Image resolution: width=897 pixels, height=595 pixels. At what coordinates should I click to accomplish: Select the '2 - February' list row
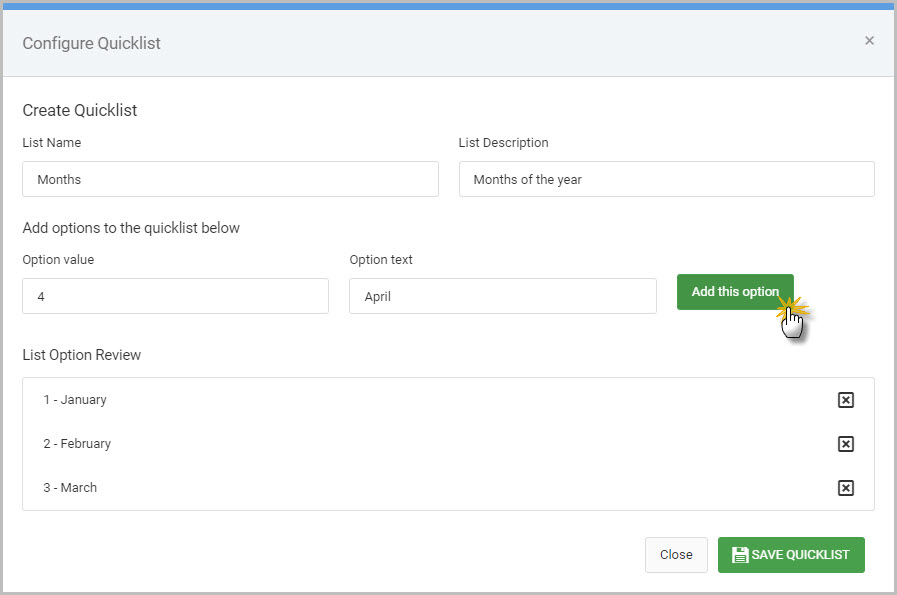tap(448, 444)
